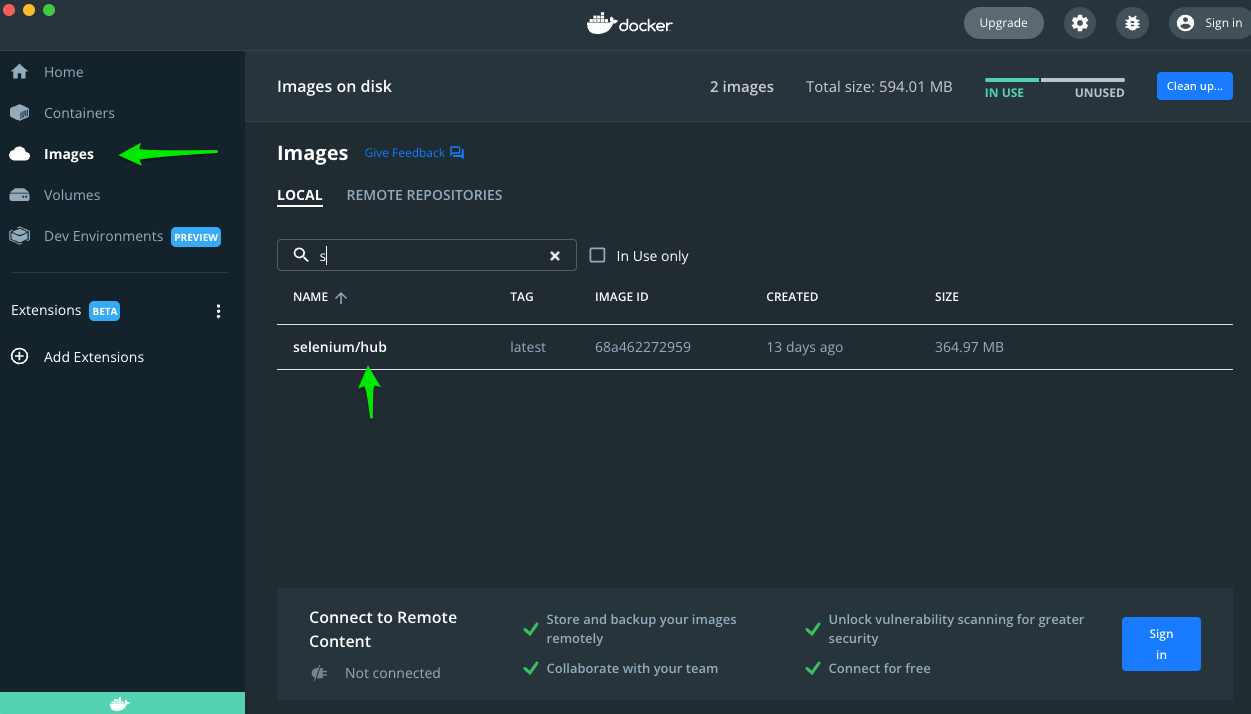Screen dimensions: 1251x714
Task: Click Collaborate with your team checkmark
Action: pyautogui.click(x=531, y=668)
